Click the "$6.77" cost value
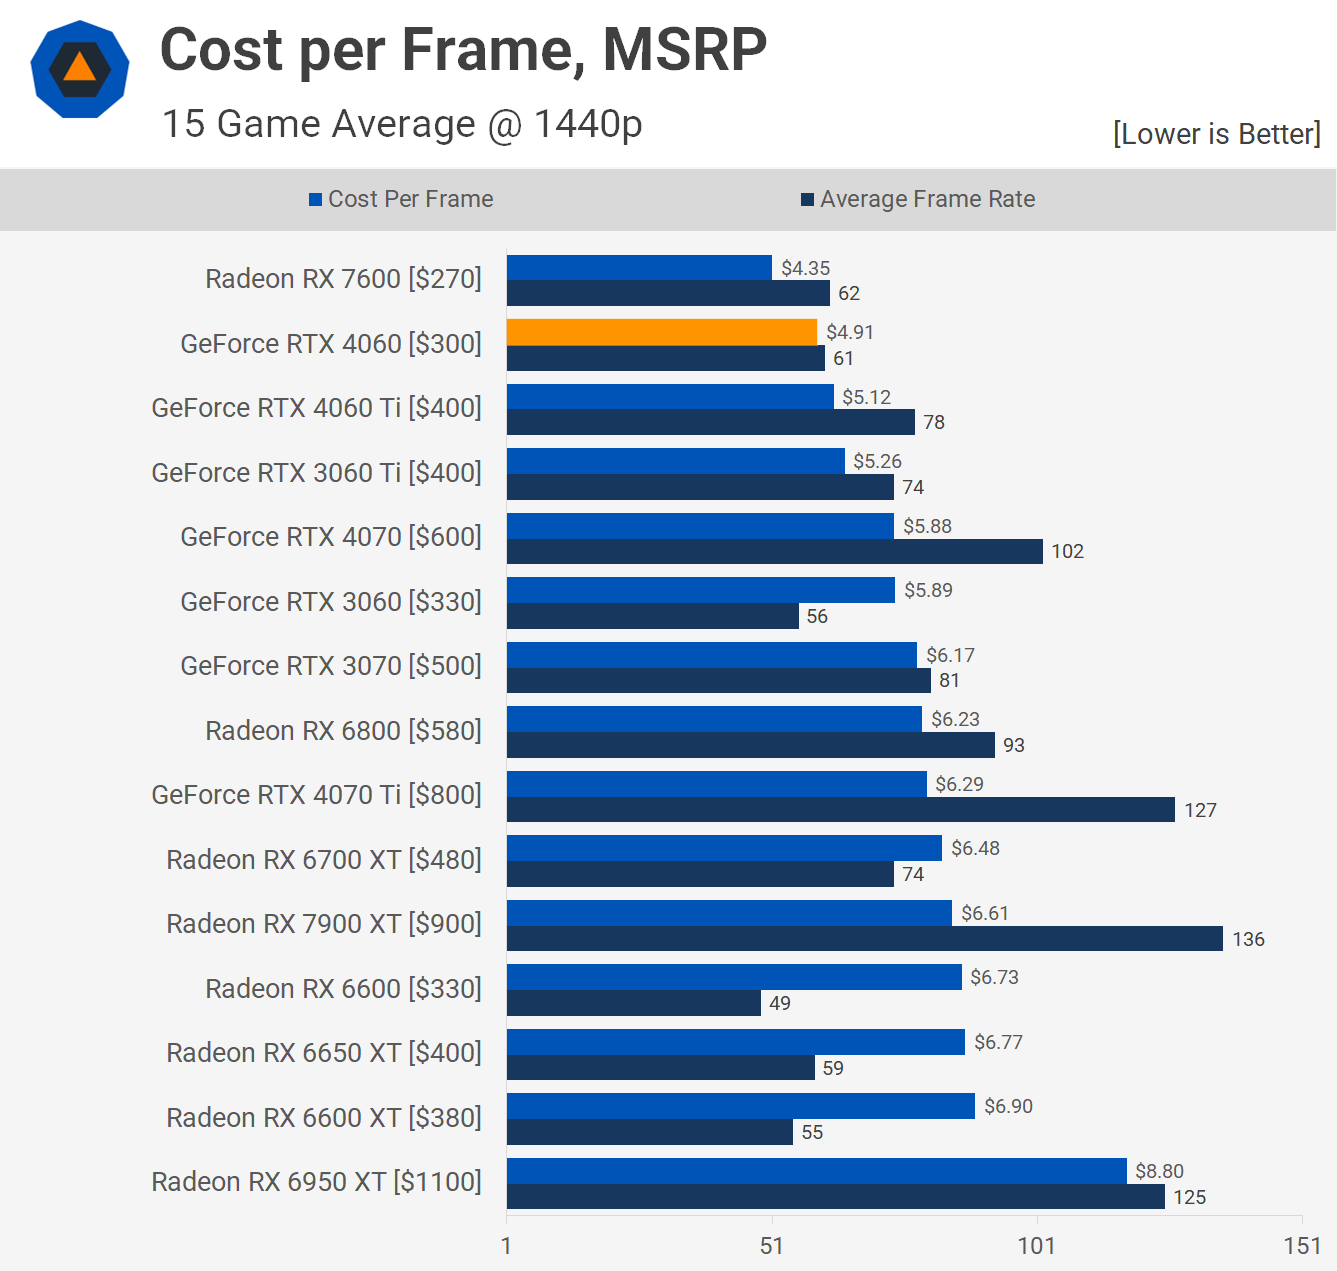The width and height of the screenshot is (1337, 1271). (998, 1042)
